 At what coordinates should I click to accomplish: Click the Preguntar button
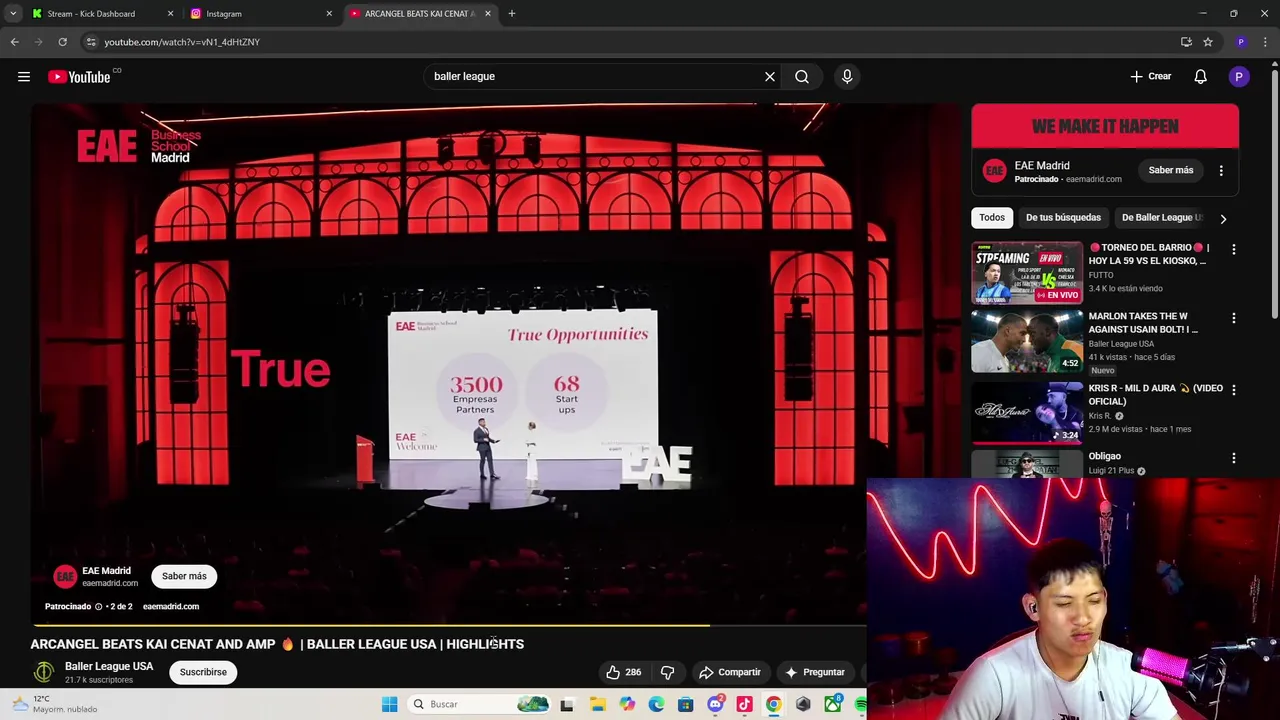click(x=815, y=672)
